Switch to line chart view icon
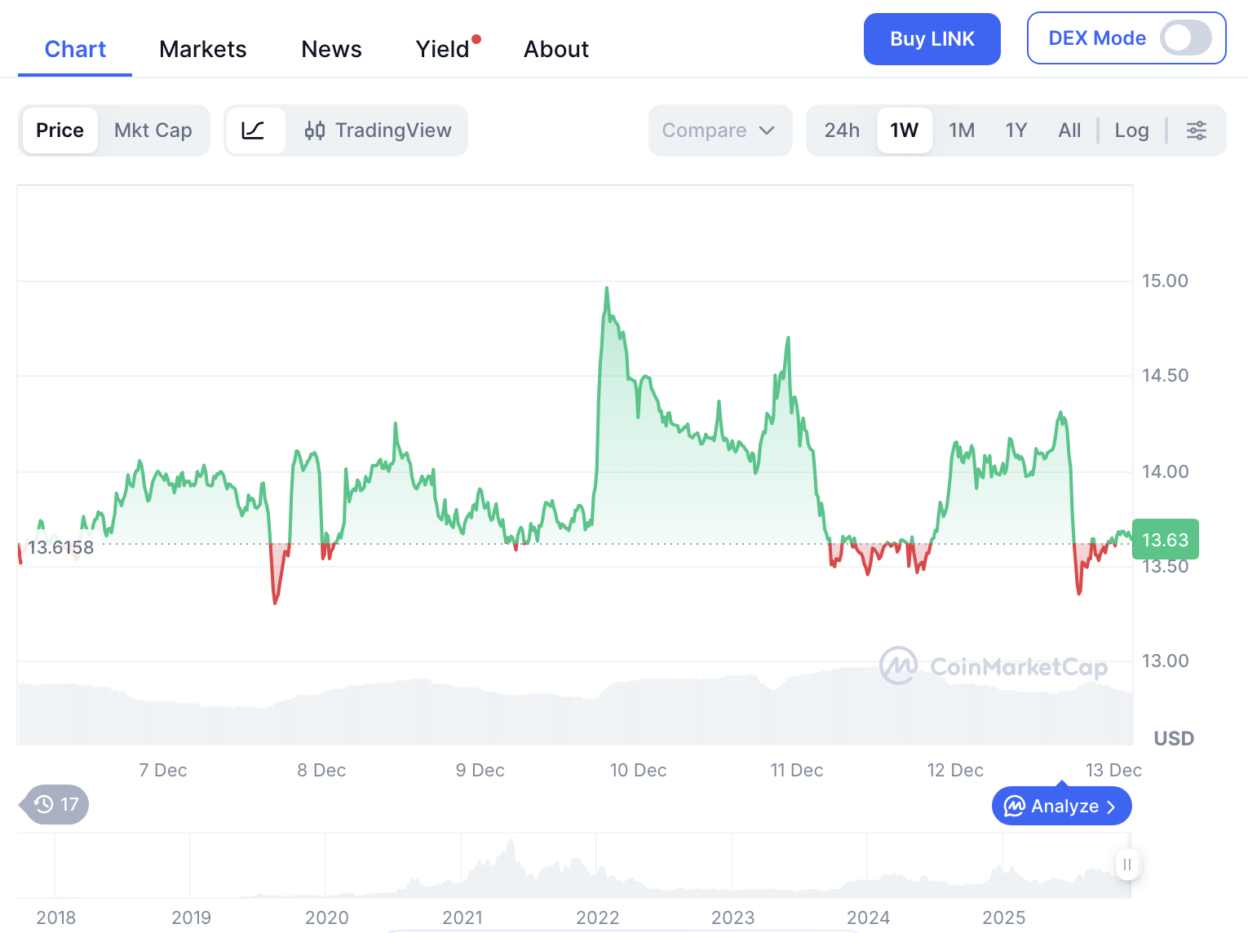The width and height of the screenshot is (1248, 933). tap(254, 130)
